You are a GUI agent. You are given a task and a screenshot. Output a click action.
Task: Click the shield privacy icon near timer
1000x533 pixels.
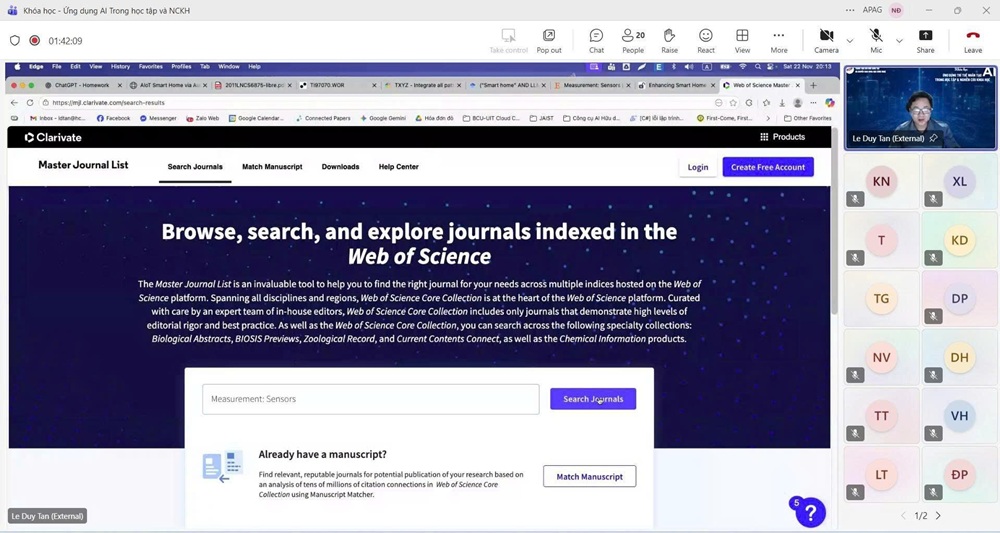point(14,41)
